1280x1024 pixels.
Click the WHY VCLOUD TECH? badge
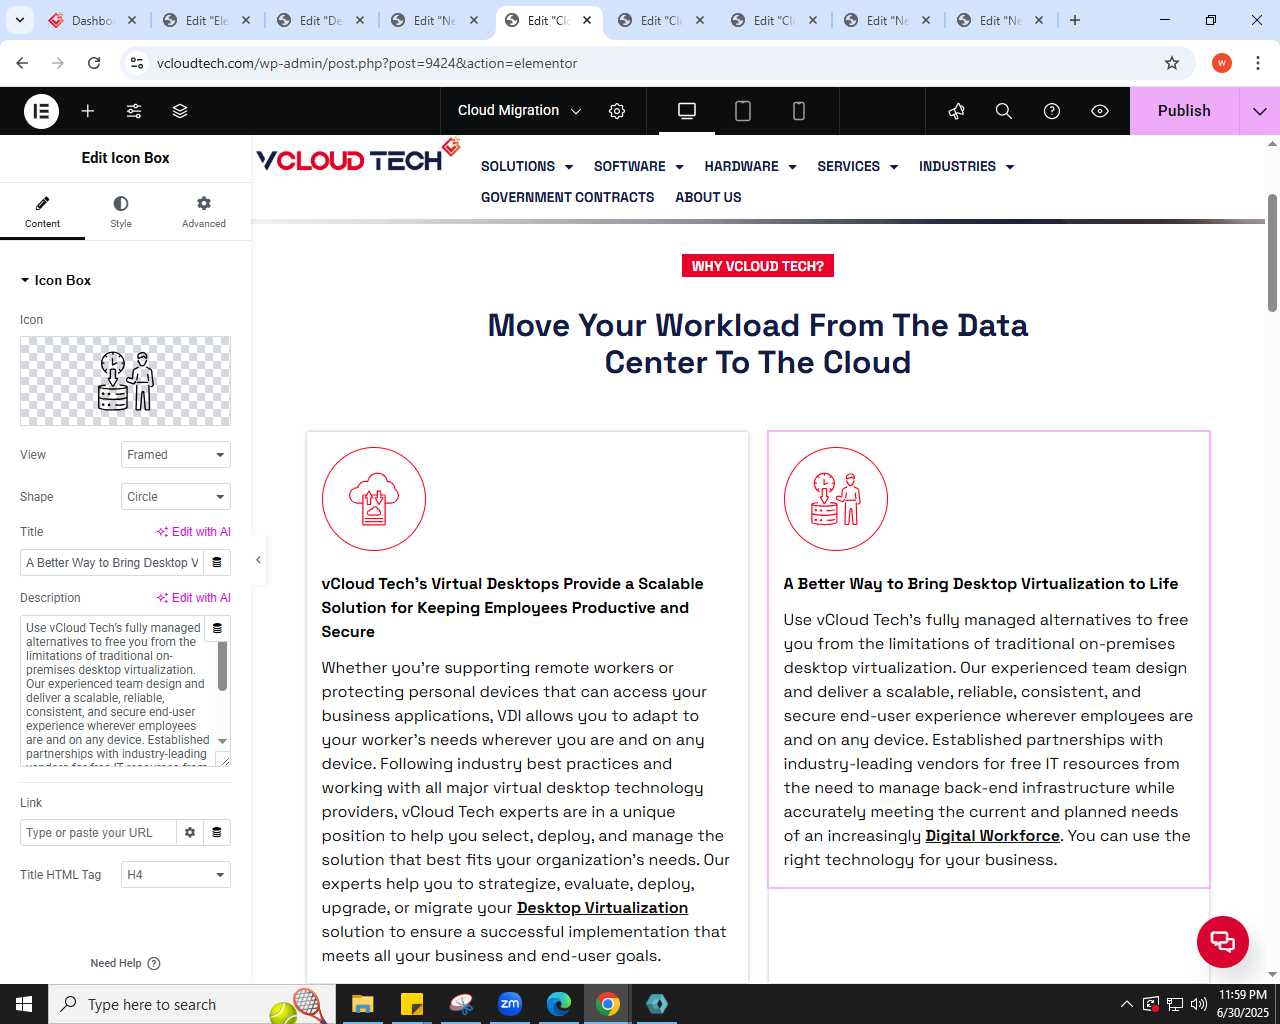(758, 266)
